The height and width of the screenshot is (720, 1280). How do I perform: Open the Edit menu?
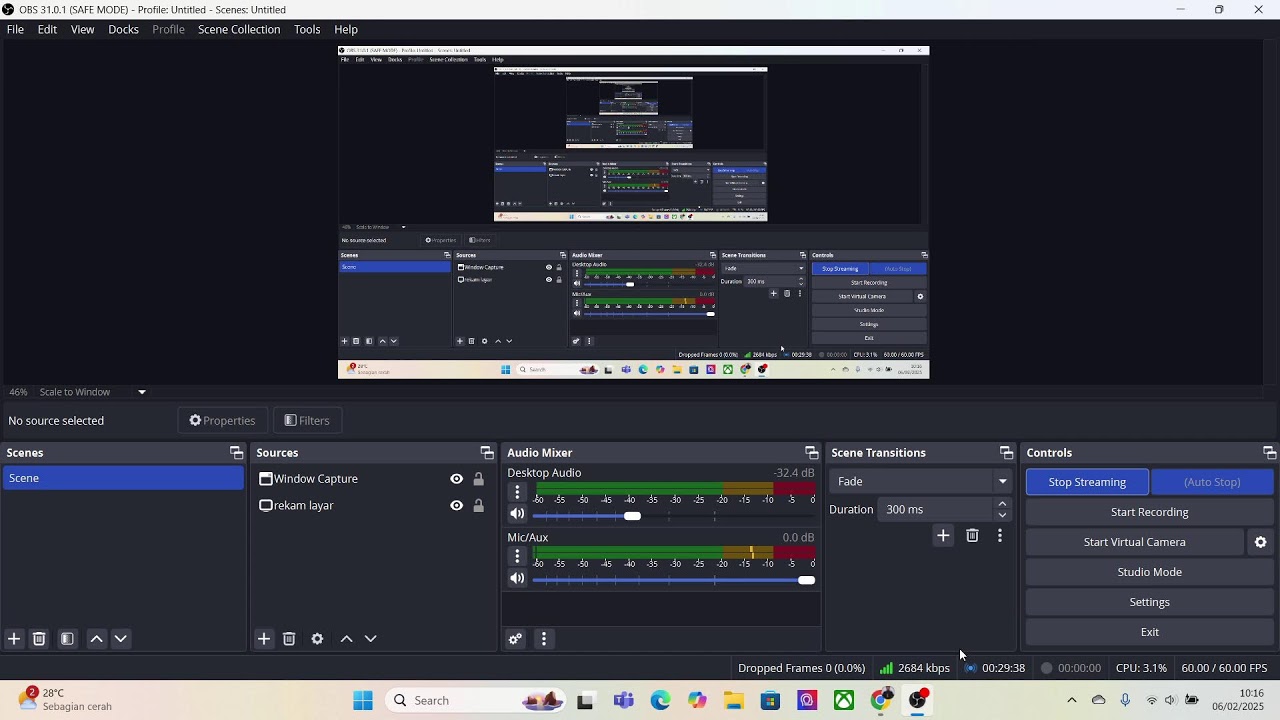tap(47, 29)
